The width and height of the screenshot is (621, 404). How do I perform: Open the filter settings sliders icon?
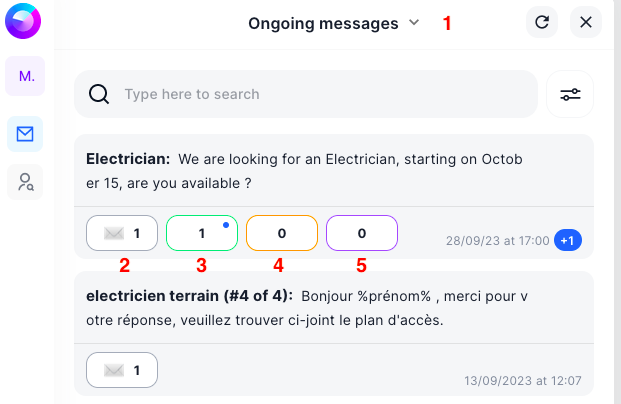pos(570,94)
